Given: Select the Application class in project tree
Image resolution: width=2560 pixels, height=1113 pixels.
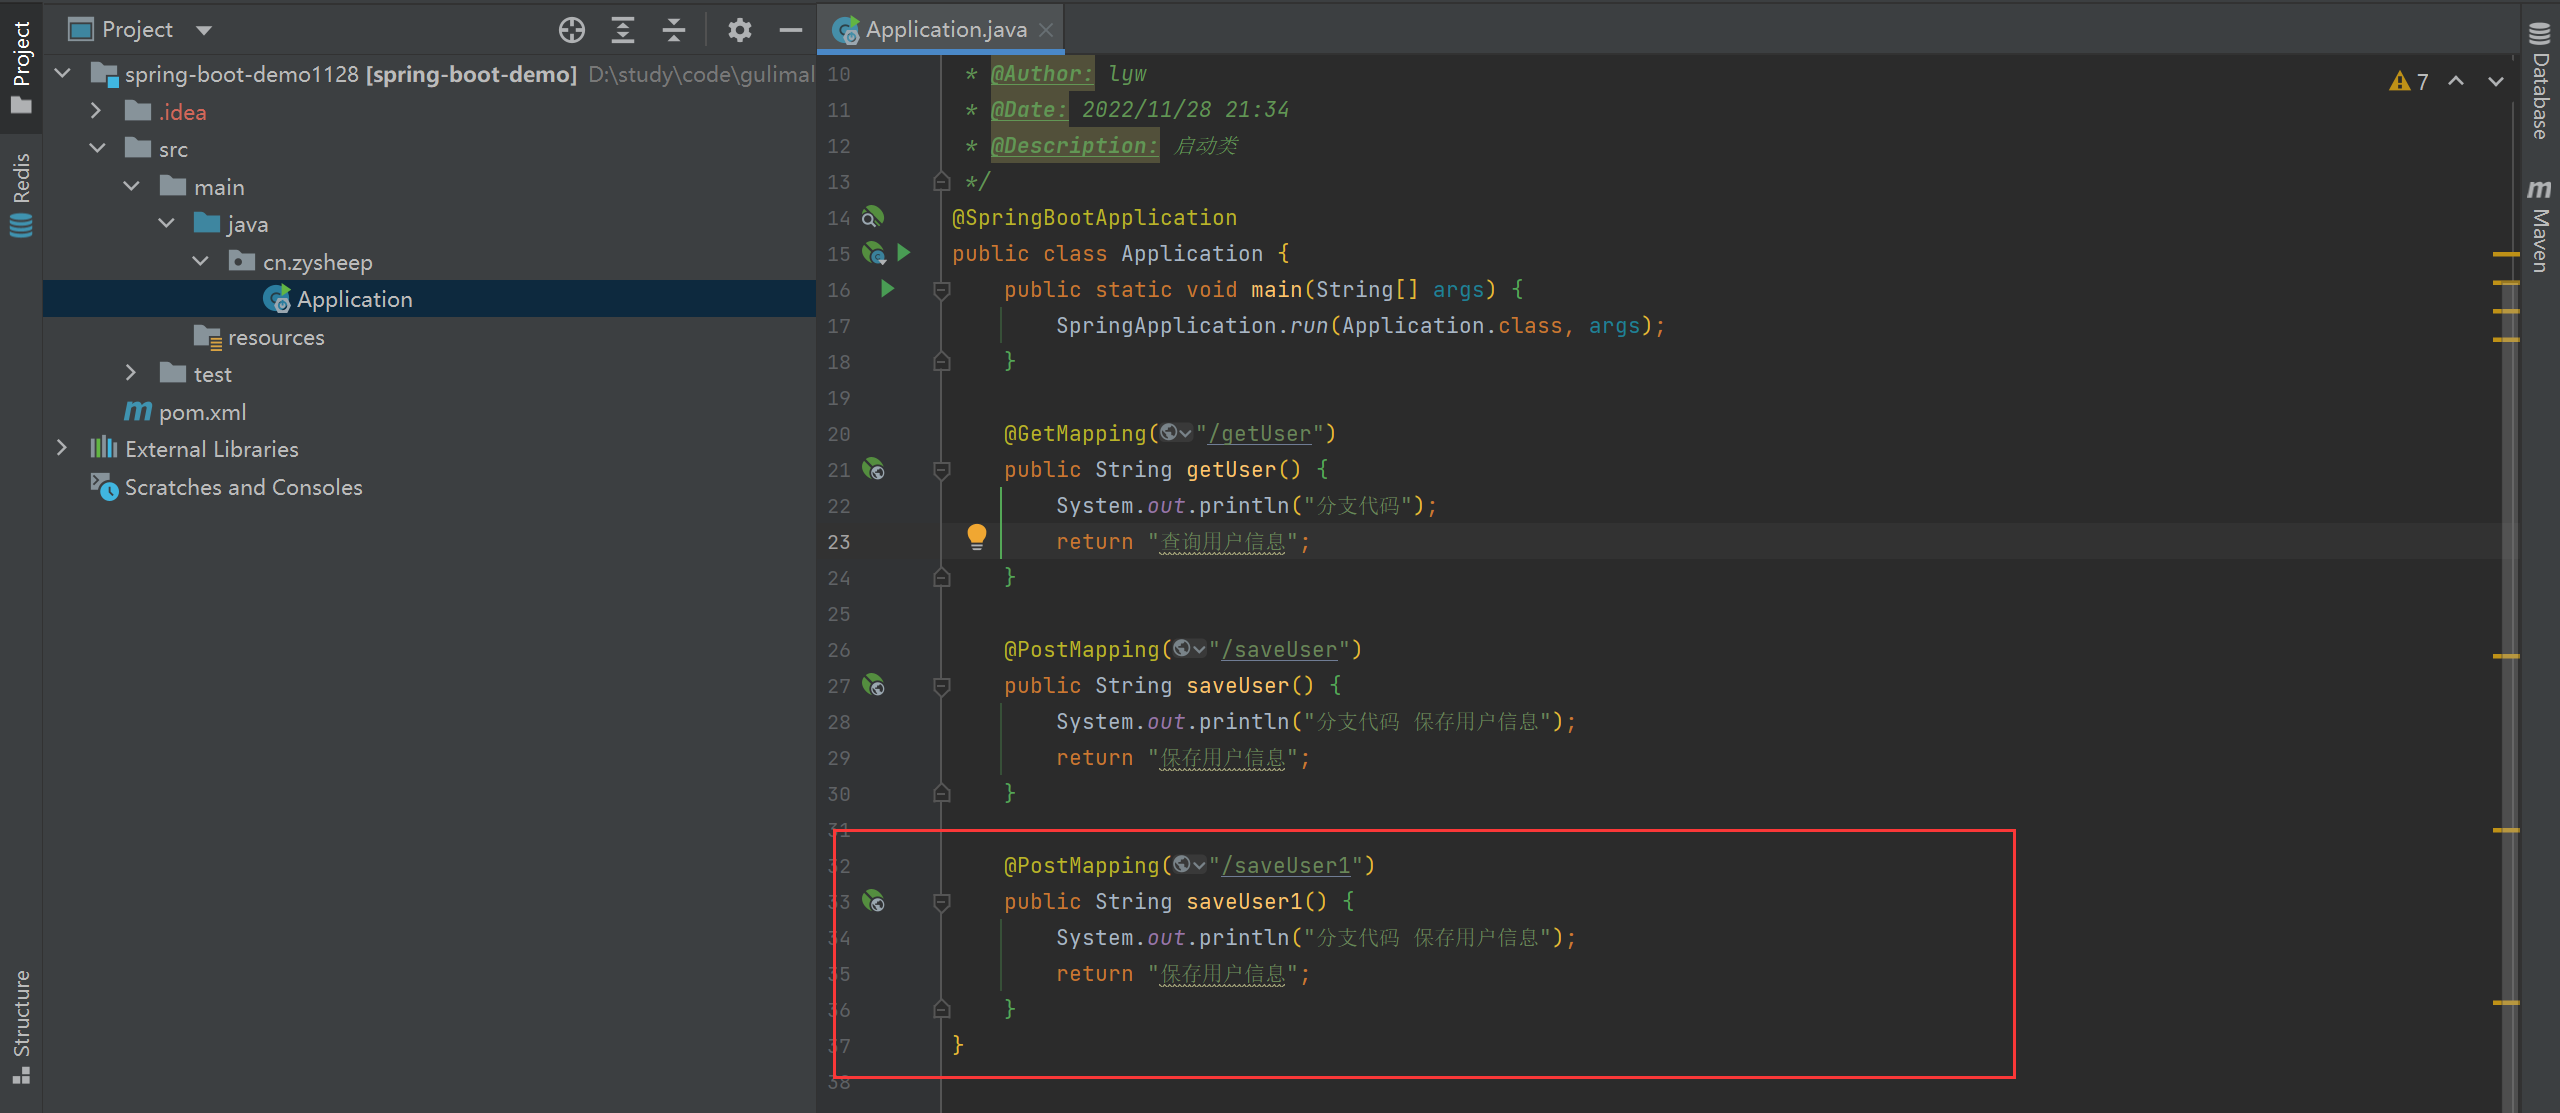Looking at the screenshot, I should coord(429,299).
